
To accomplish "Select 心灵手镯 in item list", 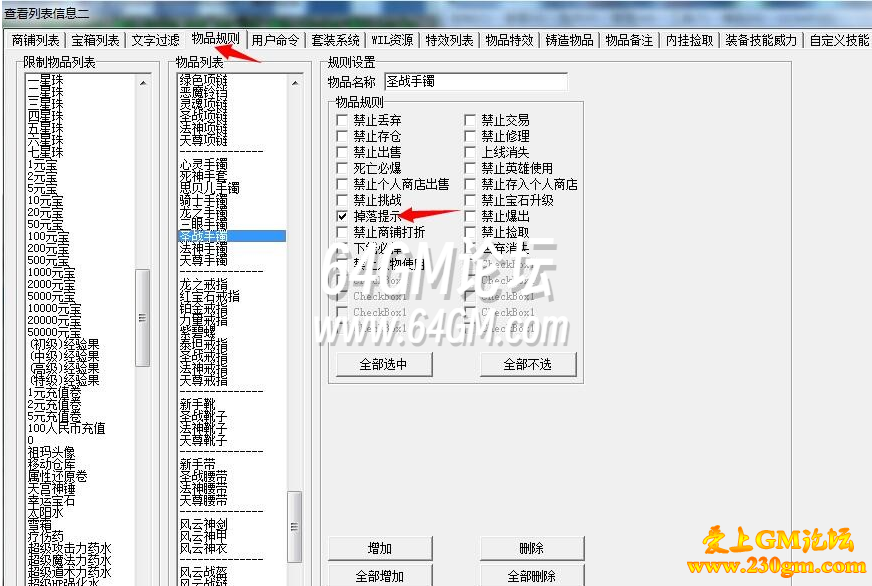I will coord(204,164).
